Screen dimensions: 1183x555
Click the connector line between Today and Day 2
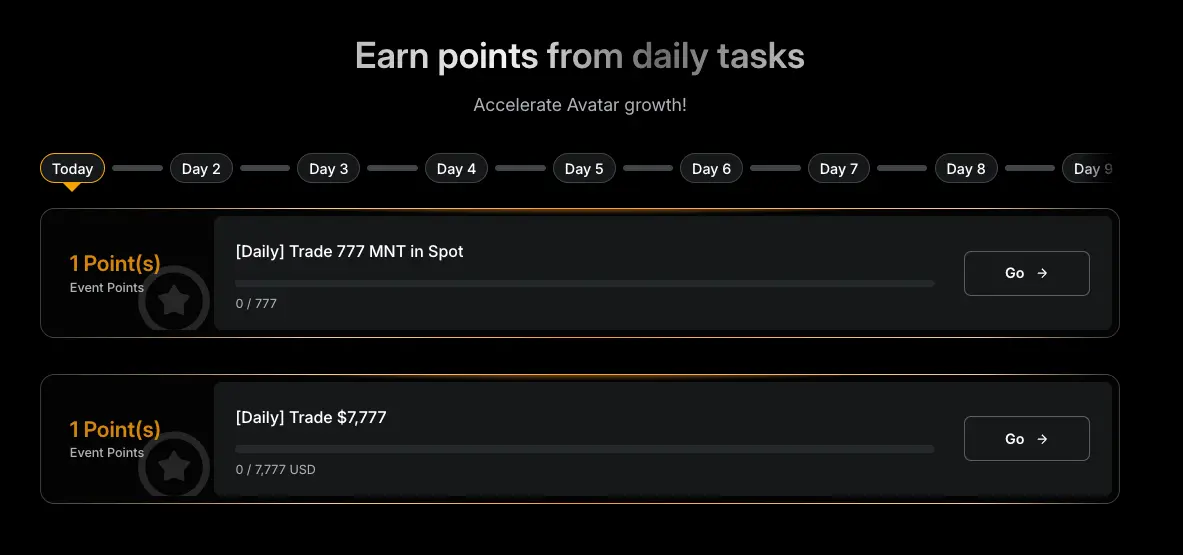tap(137, 169)
